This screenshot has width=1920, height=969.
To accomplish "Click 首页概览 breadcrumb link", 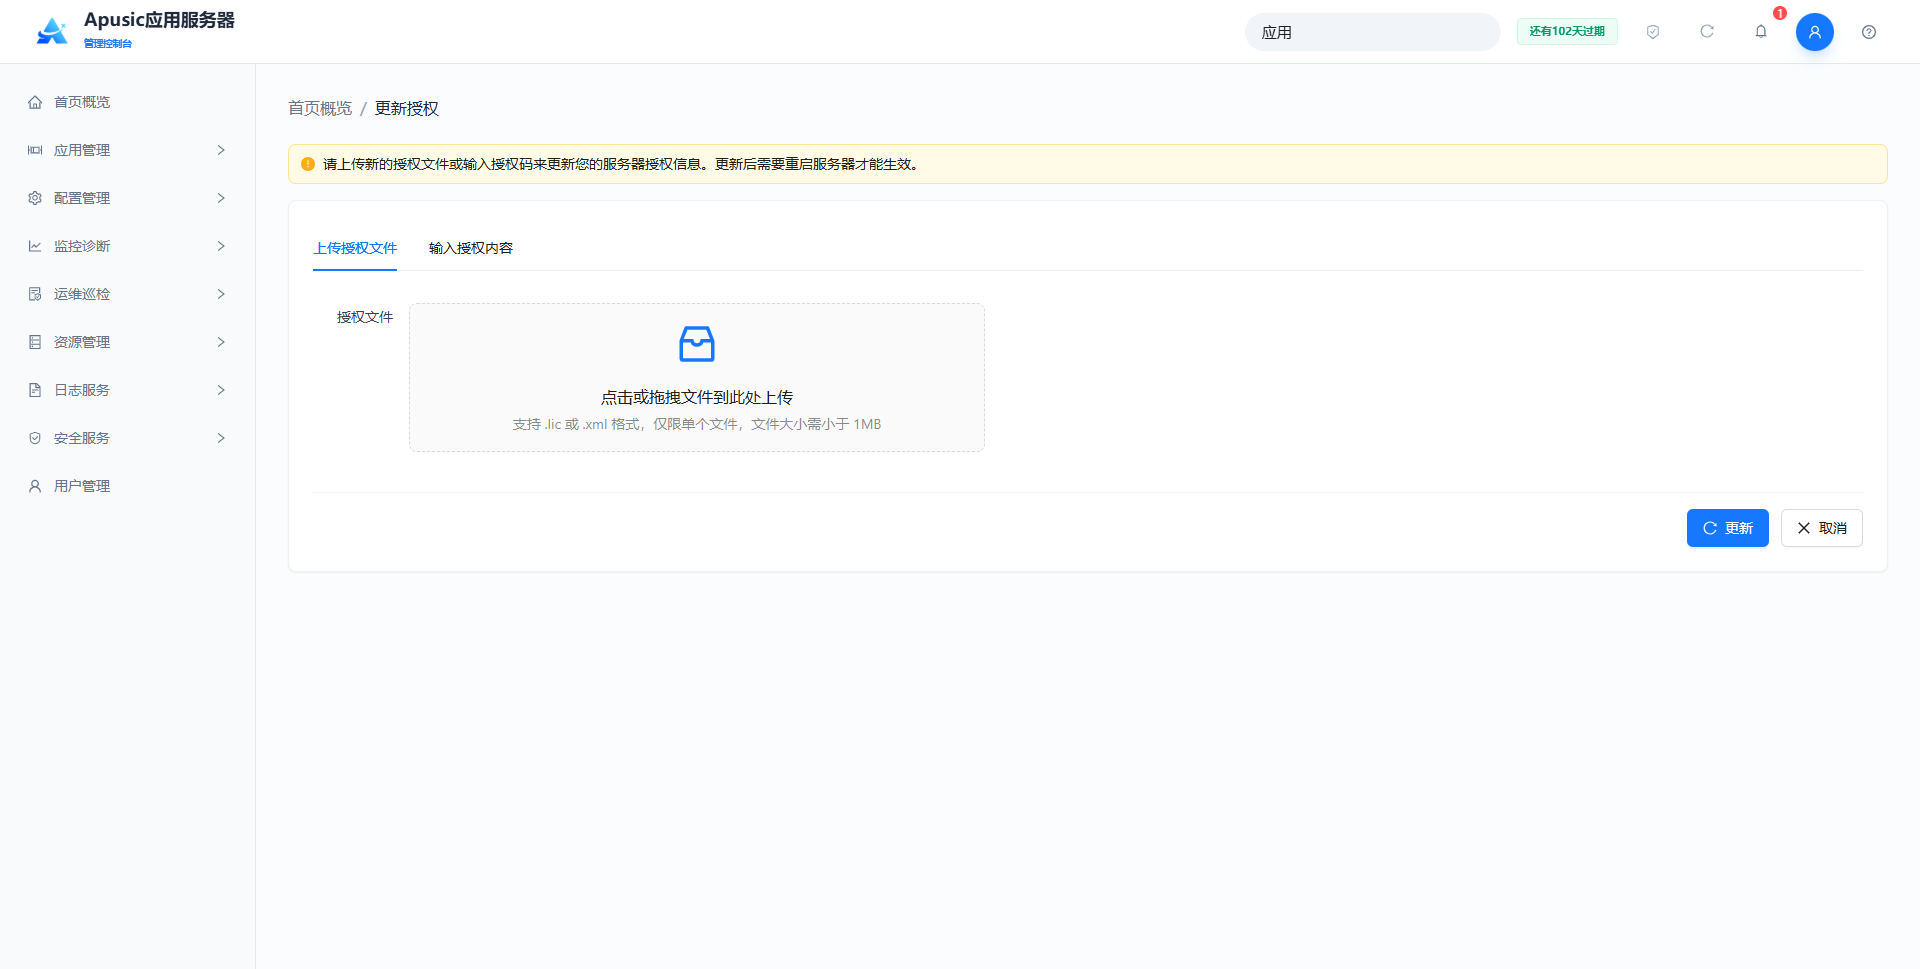I will point(320,108).
